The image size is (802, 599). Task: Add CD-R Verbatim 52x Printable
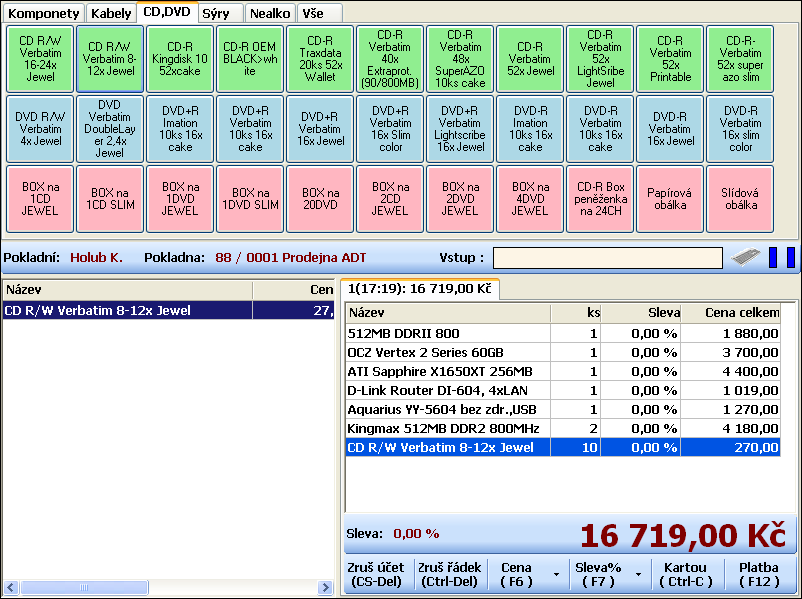(670, 59)
